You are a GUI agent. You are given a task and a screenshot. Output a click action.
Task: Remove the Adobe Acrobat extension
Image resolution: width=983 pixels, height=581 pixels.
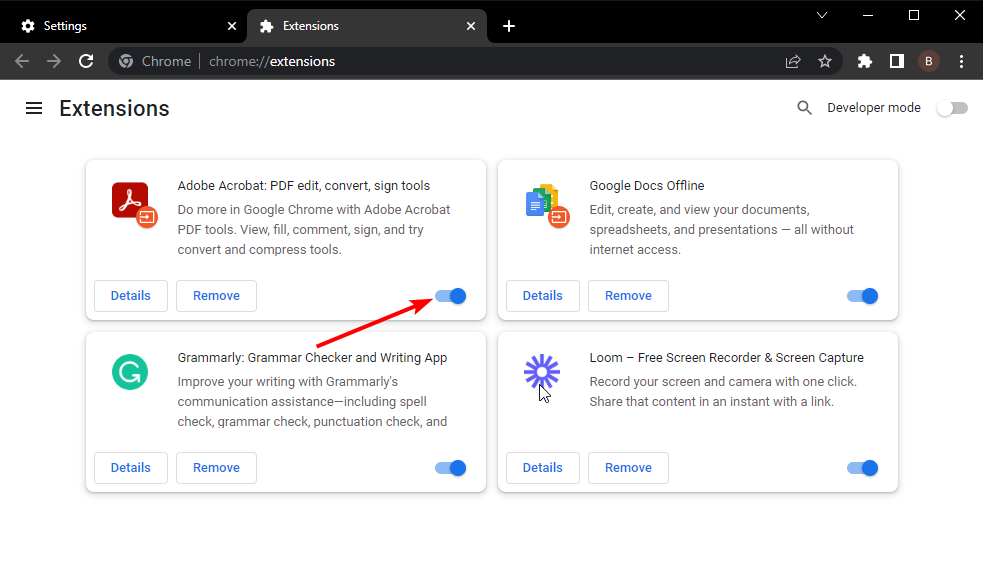tap(216, 296)
